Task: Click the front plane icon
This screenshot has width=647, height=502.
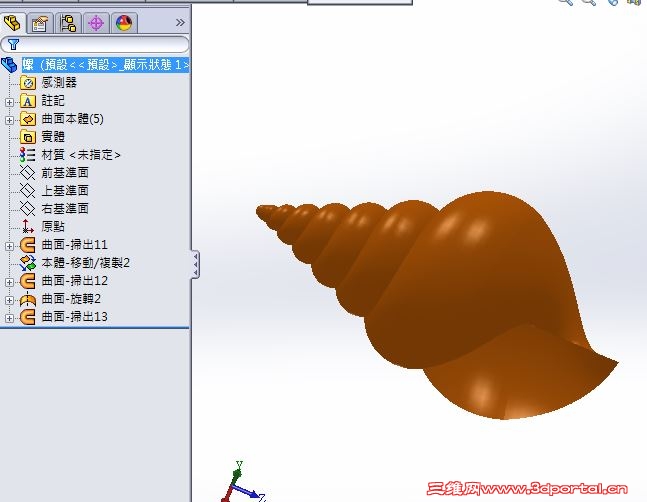Action: coord(28,173)
